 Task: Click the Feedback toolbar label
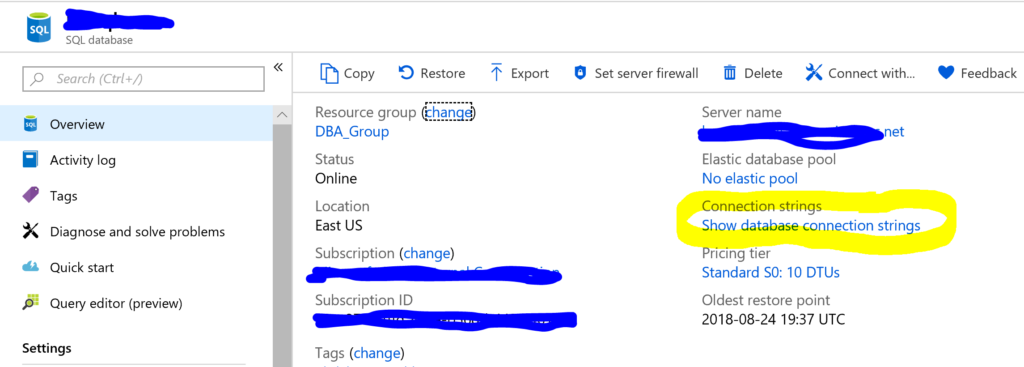[989, 73]
